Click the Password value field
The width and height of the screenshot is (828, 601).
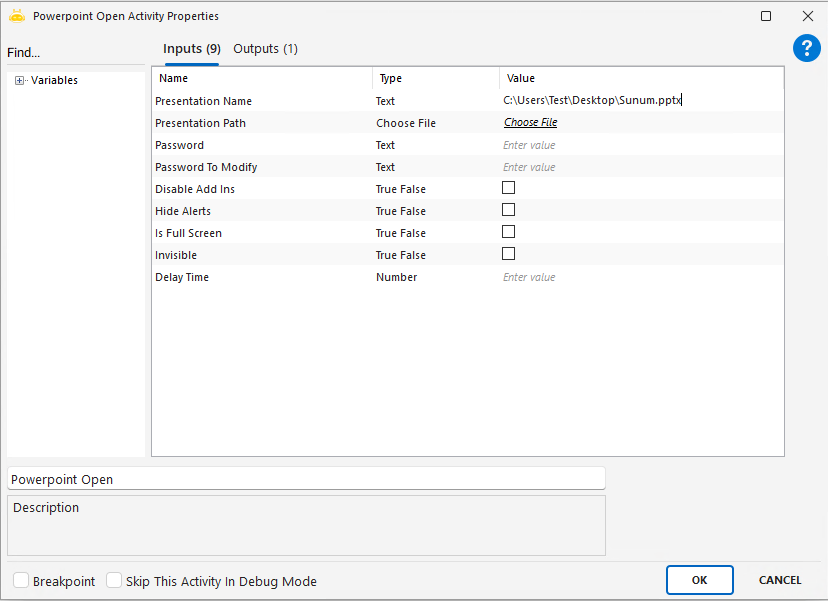[x=640, y=145]
